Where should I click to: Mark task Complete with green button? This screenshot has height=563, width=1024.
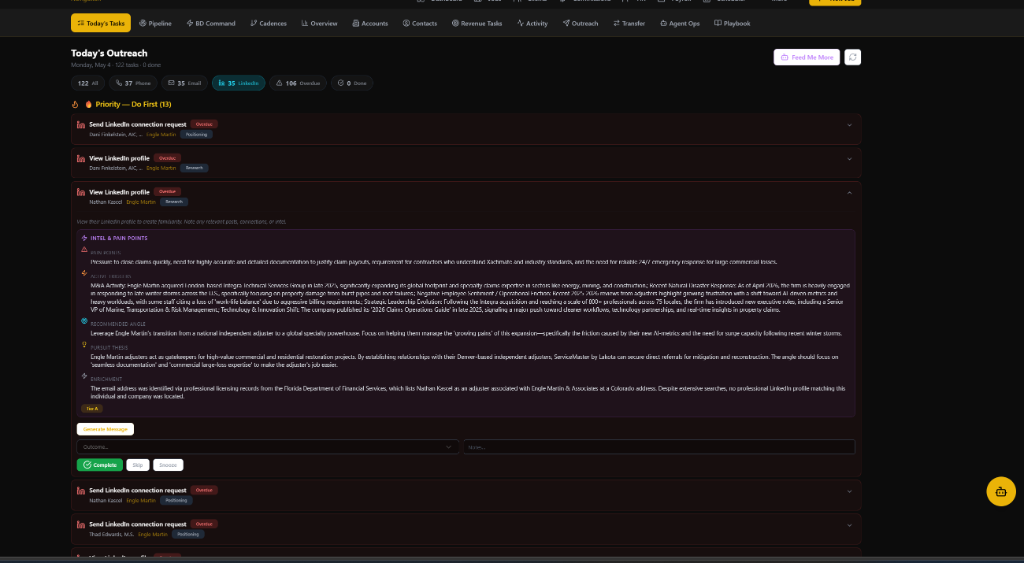click(99, 465)
